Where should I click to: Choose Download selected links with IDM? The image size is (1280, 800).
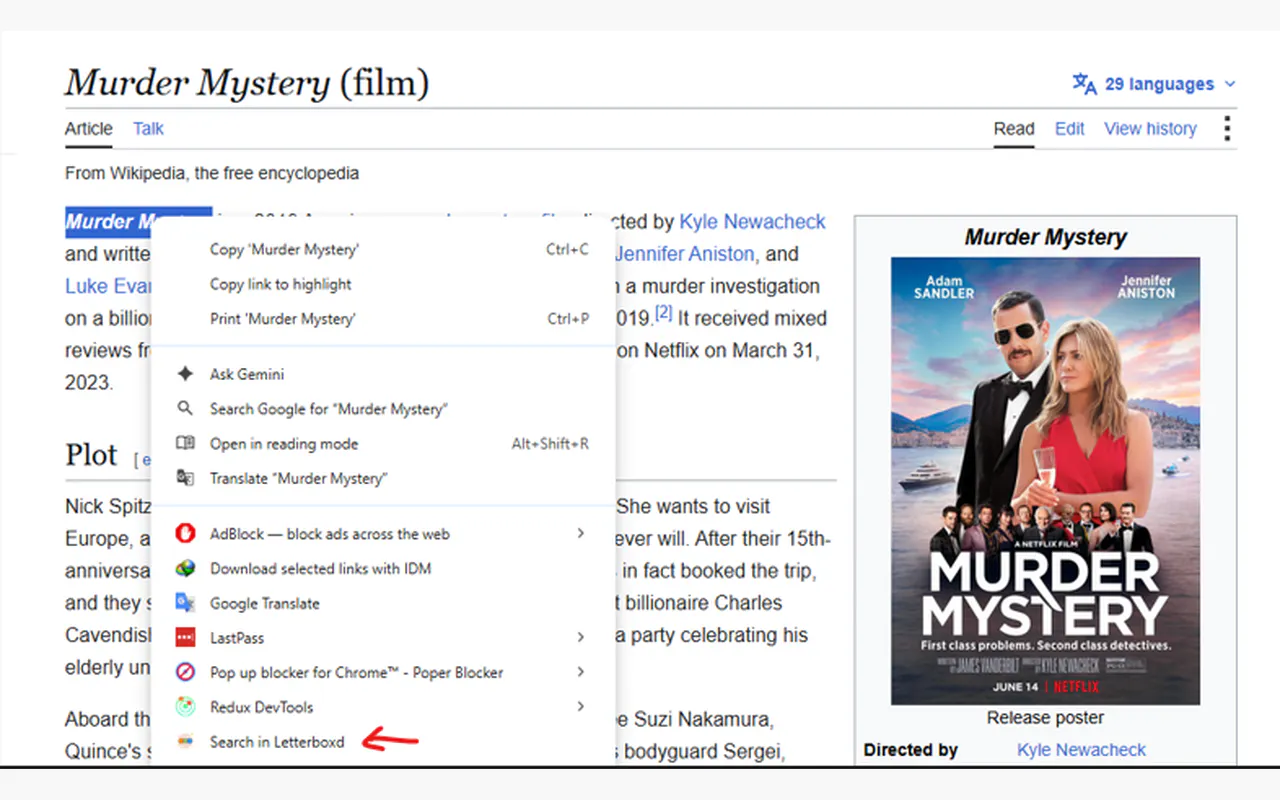[383, 569]
